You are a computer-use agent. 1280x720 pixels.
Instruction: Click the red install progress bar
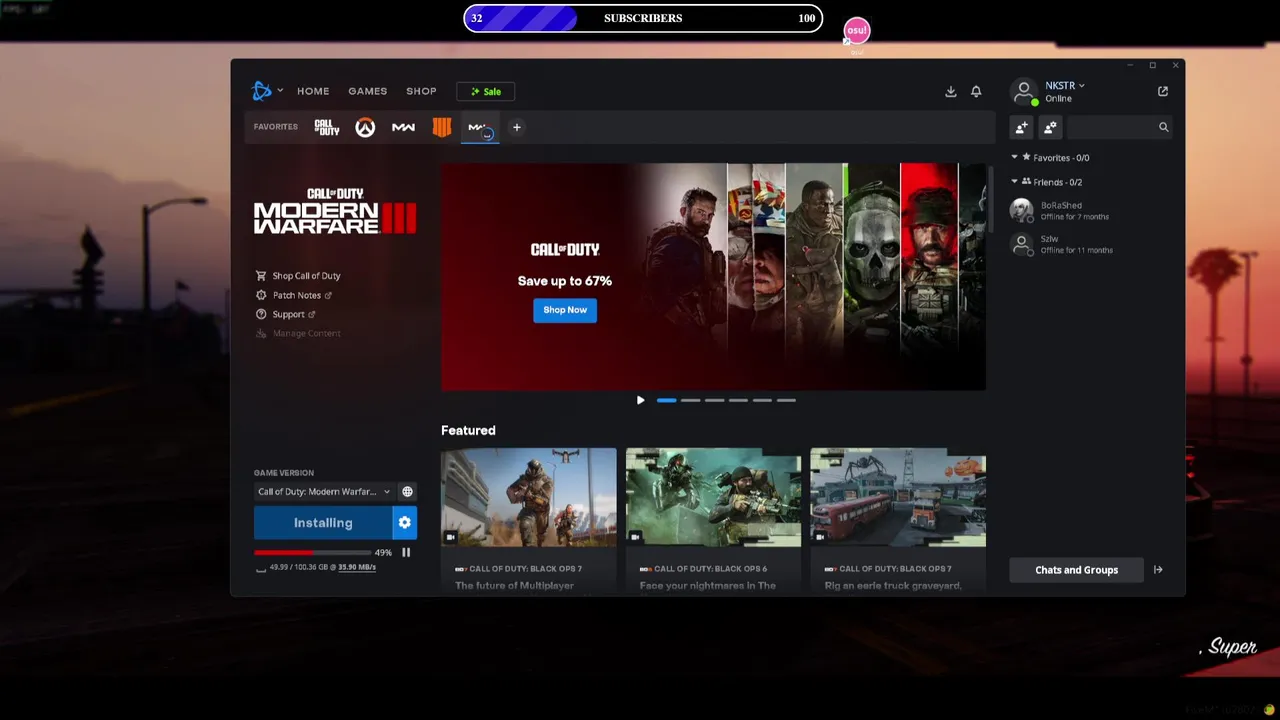pos(312,552)
